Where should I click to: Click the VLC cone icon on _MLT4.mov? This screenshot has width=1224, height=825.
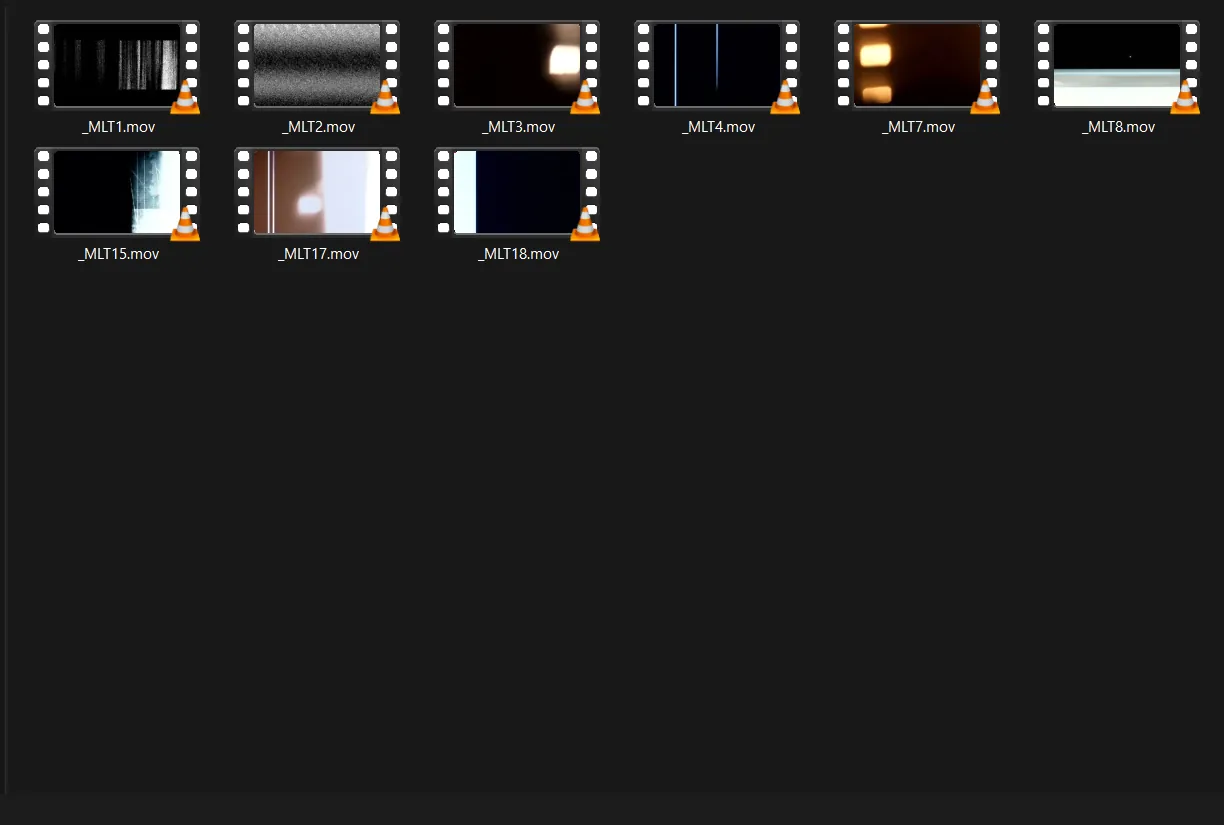[x=785, y=99]
